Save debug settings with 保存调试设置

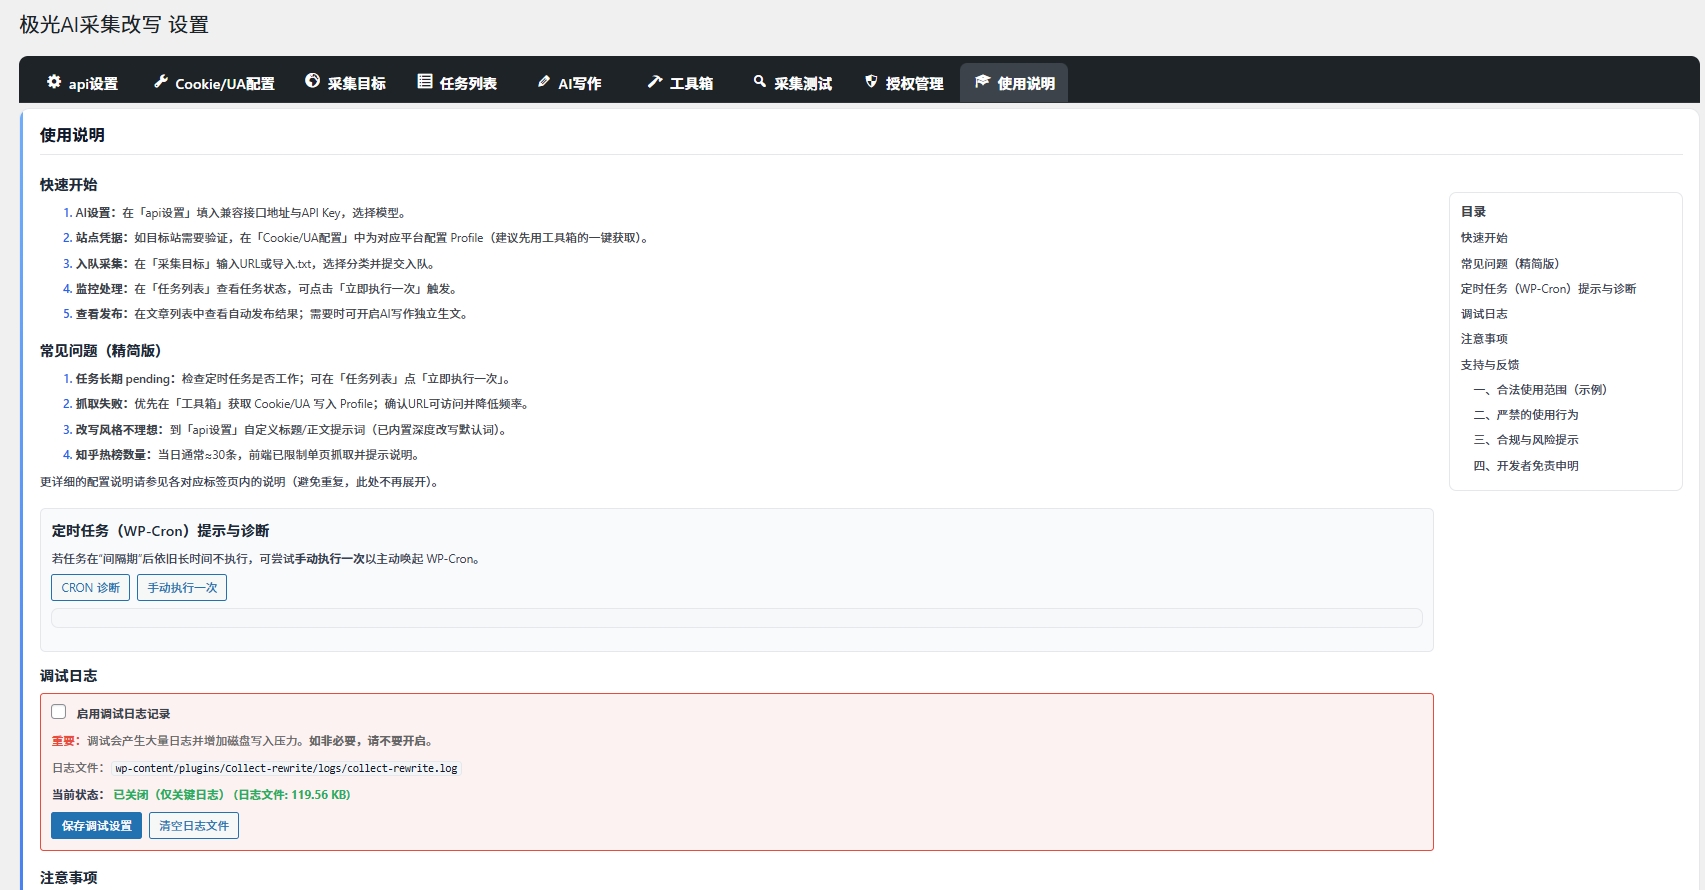click(x=96, y=826)
